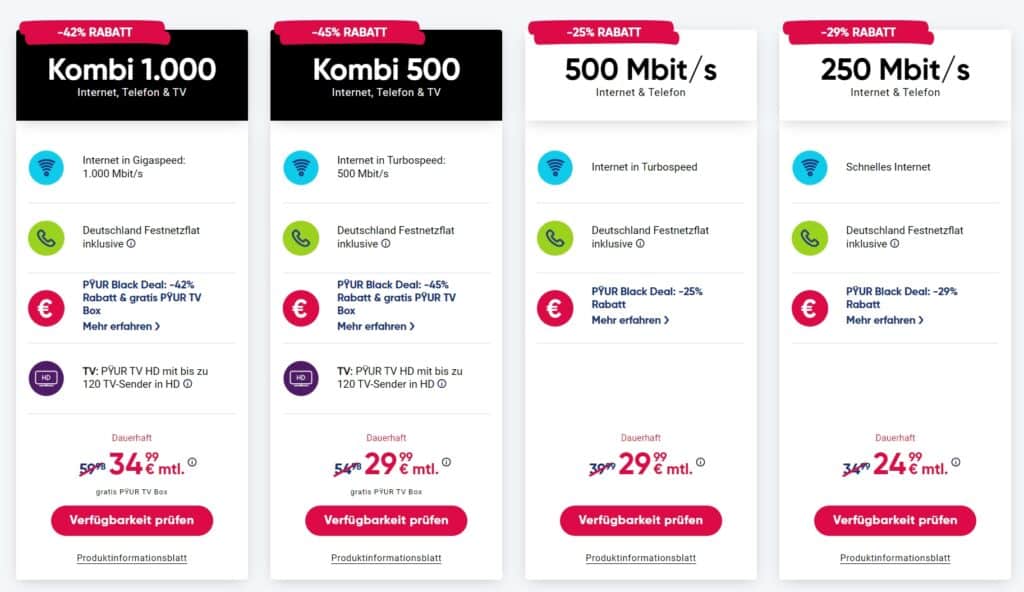
Task: Select the euro icon on the 250 Mbit/s plan
Action: coord(811,306)
